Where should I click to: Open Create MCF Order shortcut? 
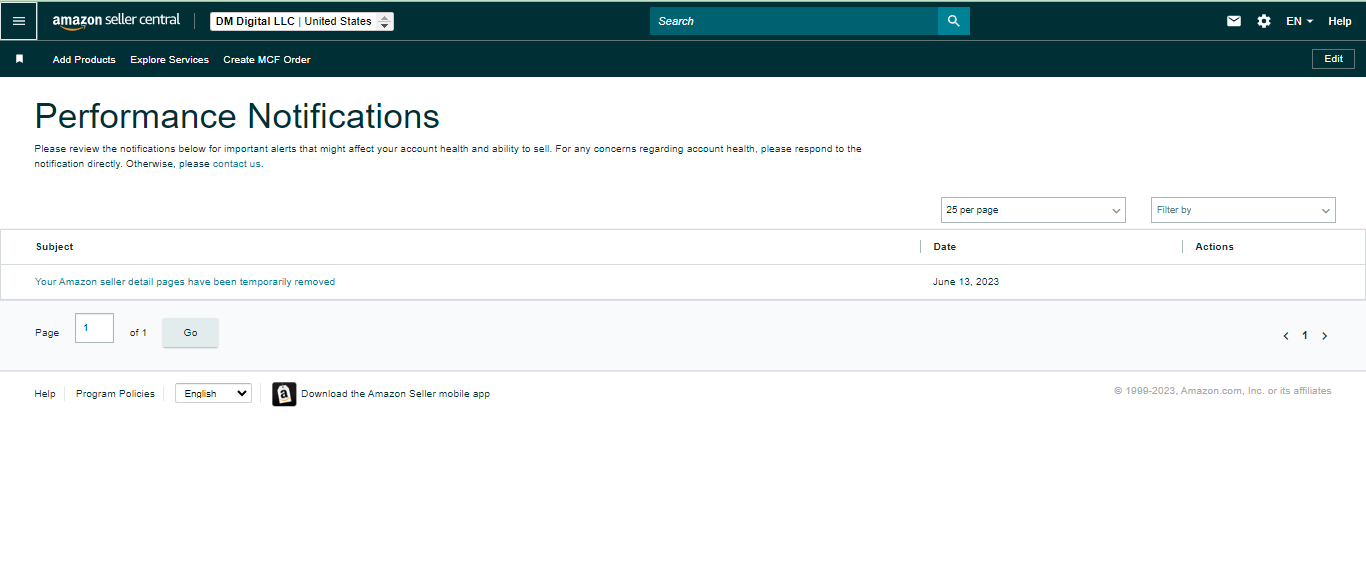pyautogui.click(x=267, y=60)
